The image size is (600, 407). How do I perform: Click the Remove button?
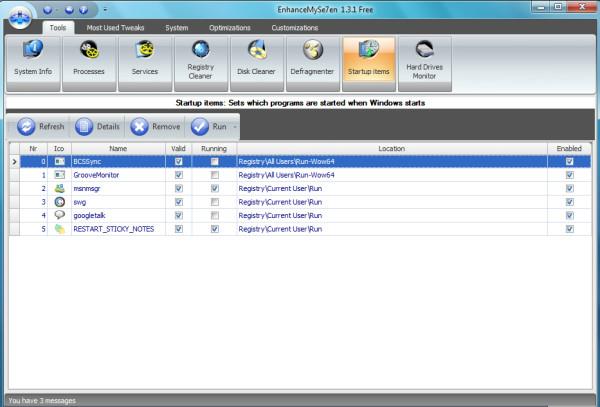155,127
